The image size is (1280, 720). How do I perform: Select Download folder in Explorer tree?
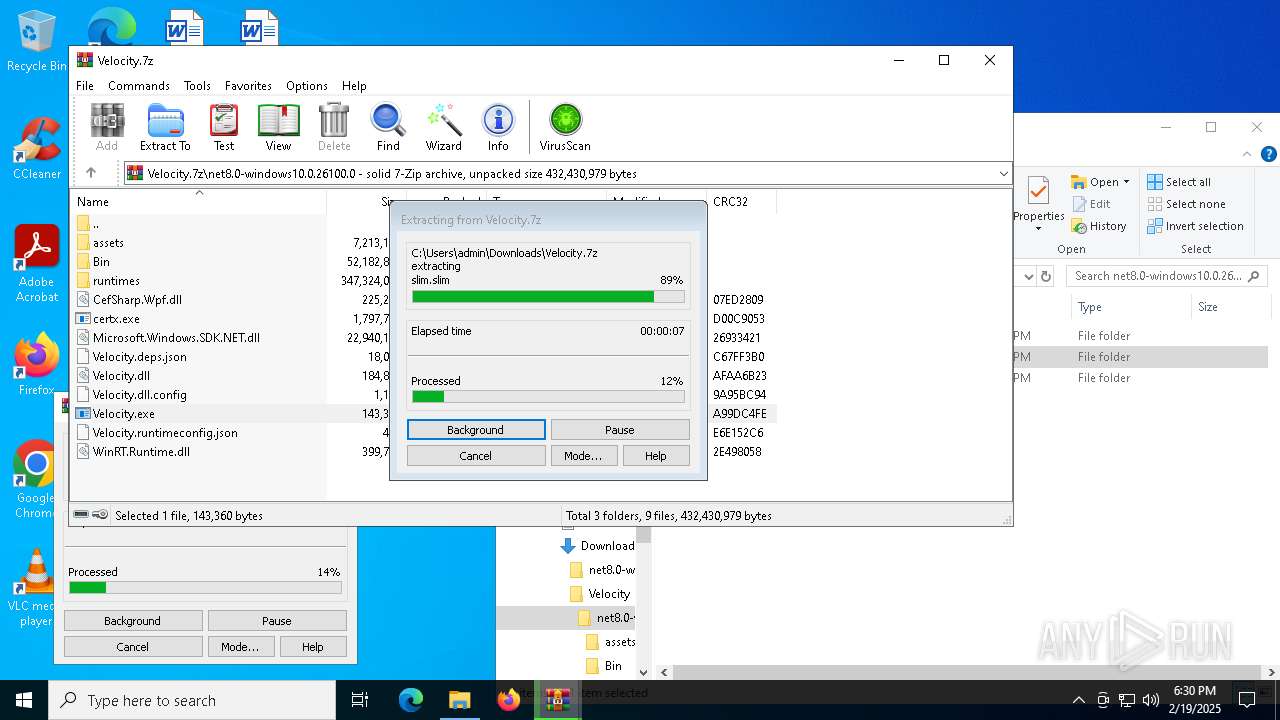coord(598,545)
